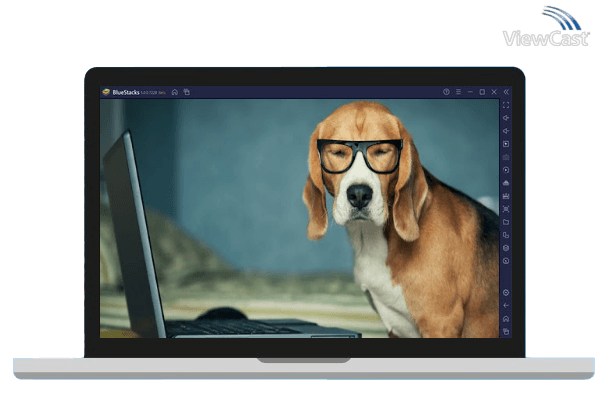Open multi-instance manager layers icon

pyautogui.click(x=506, y=248)
